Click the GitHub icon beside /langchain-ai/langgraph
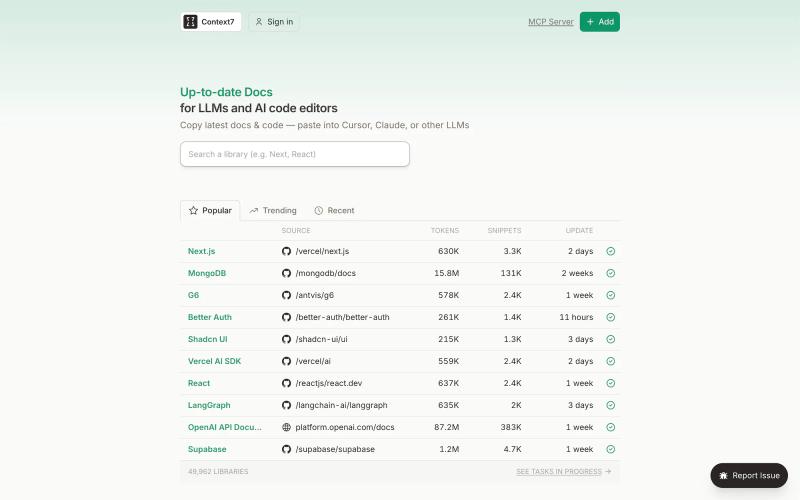This screenshot has height=500, width=800. tap(286, 405)
